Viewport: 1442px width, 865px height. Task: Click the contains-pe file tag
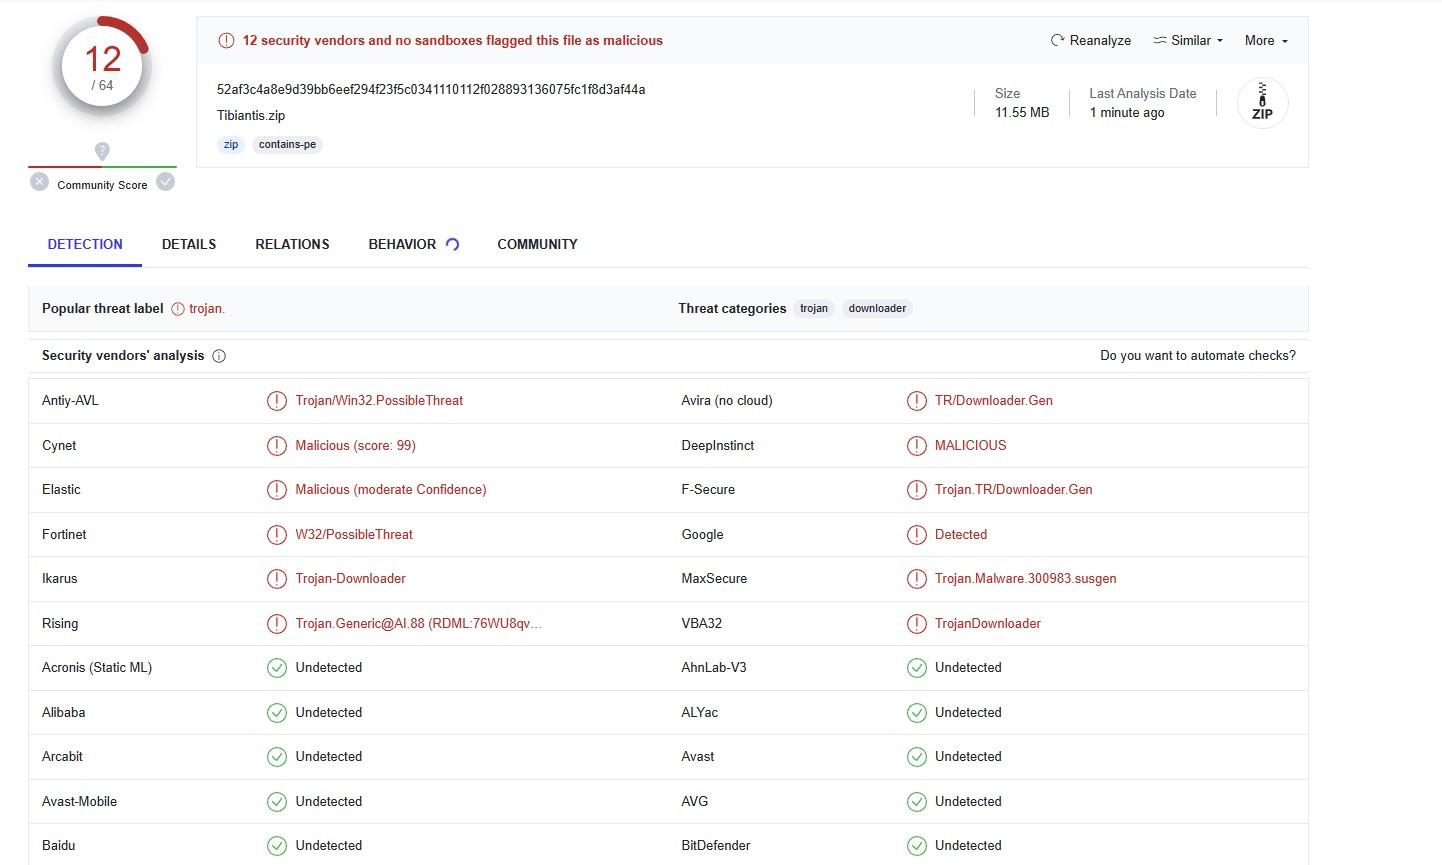(287, 144)
